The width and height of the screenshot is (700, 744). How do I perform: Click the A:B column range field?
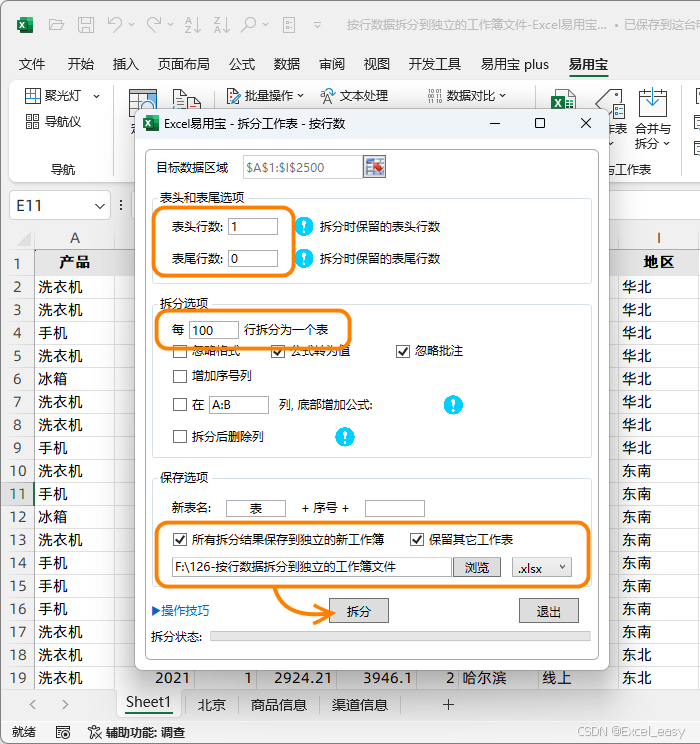tap(239, 405)
